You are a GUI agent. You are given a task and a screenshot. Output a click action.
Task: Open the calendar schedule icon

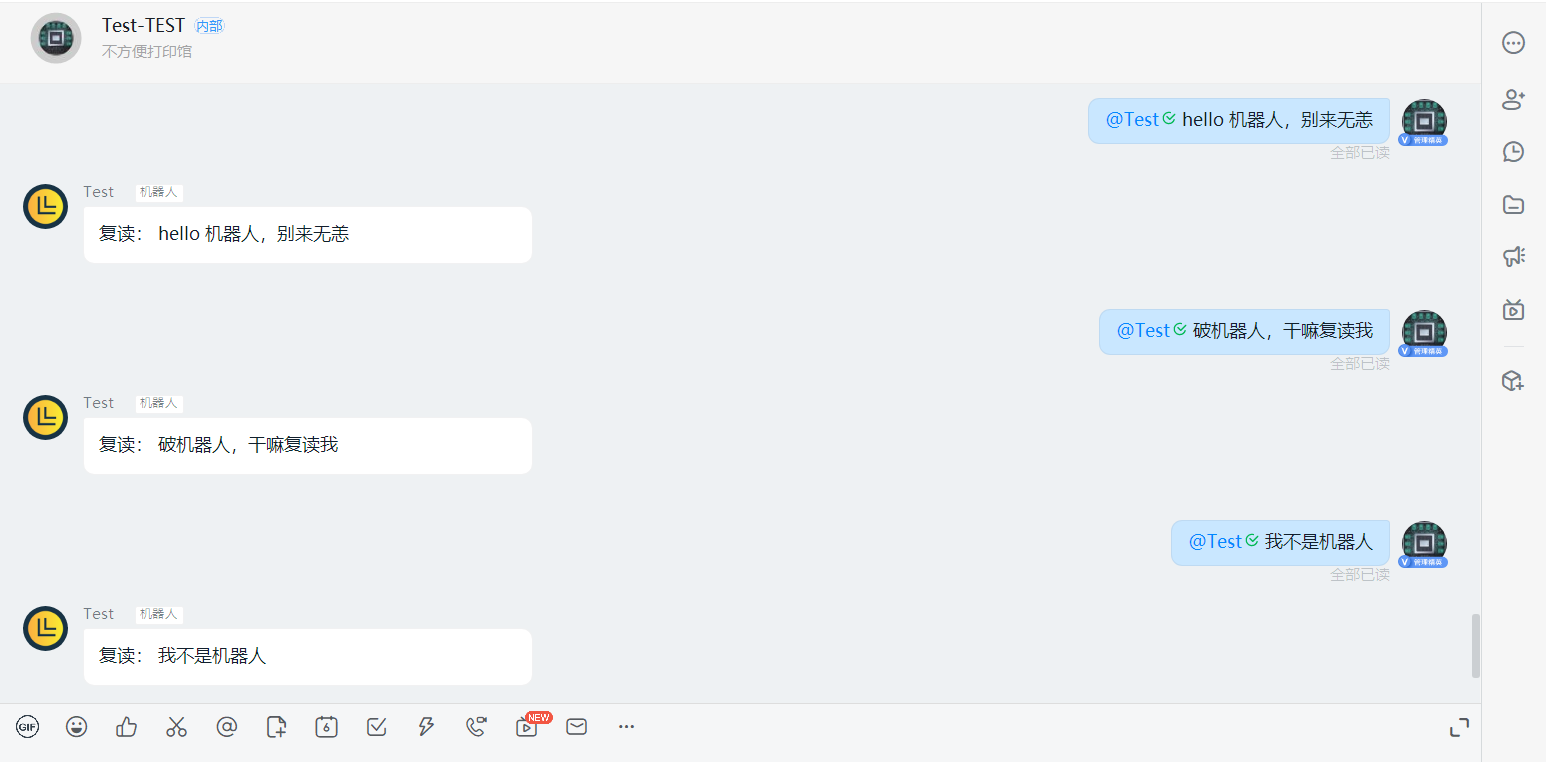click(x=326, y=727)
